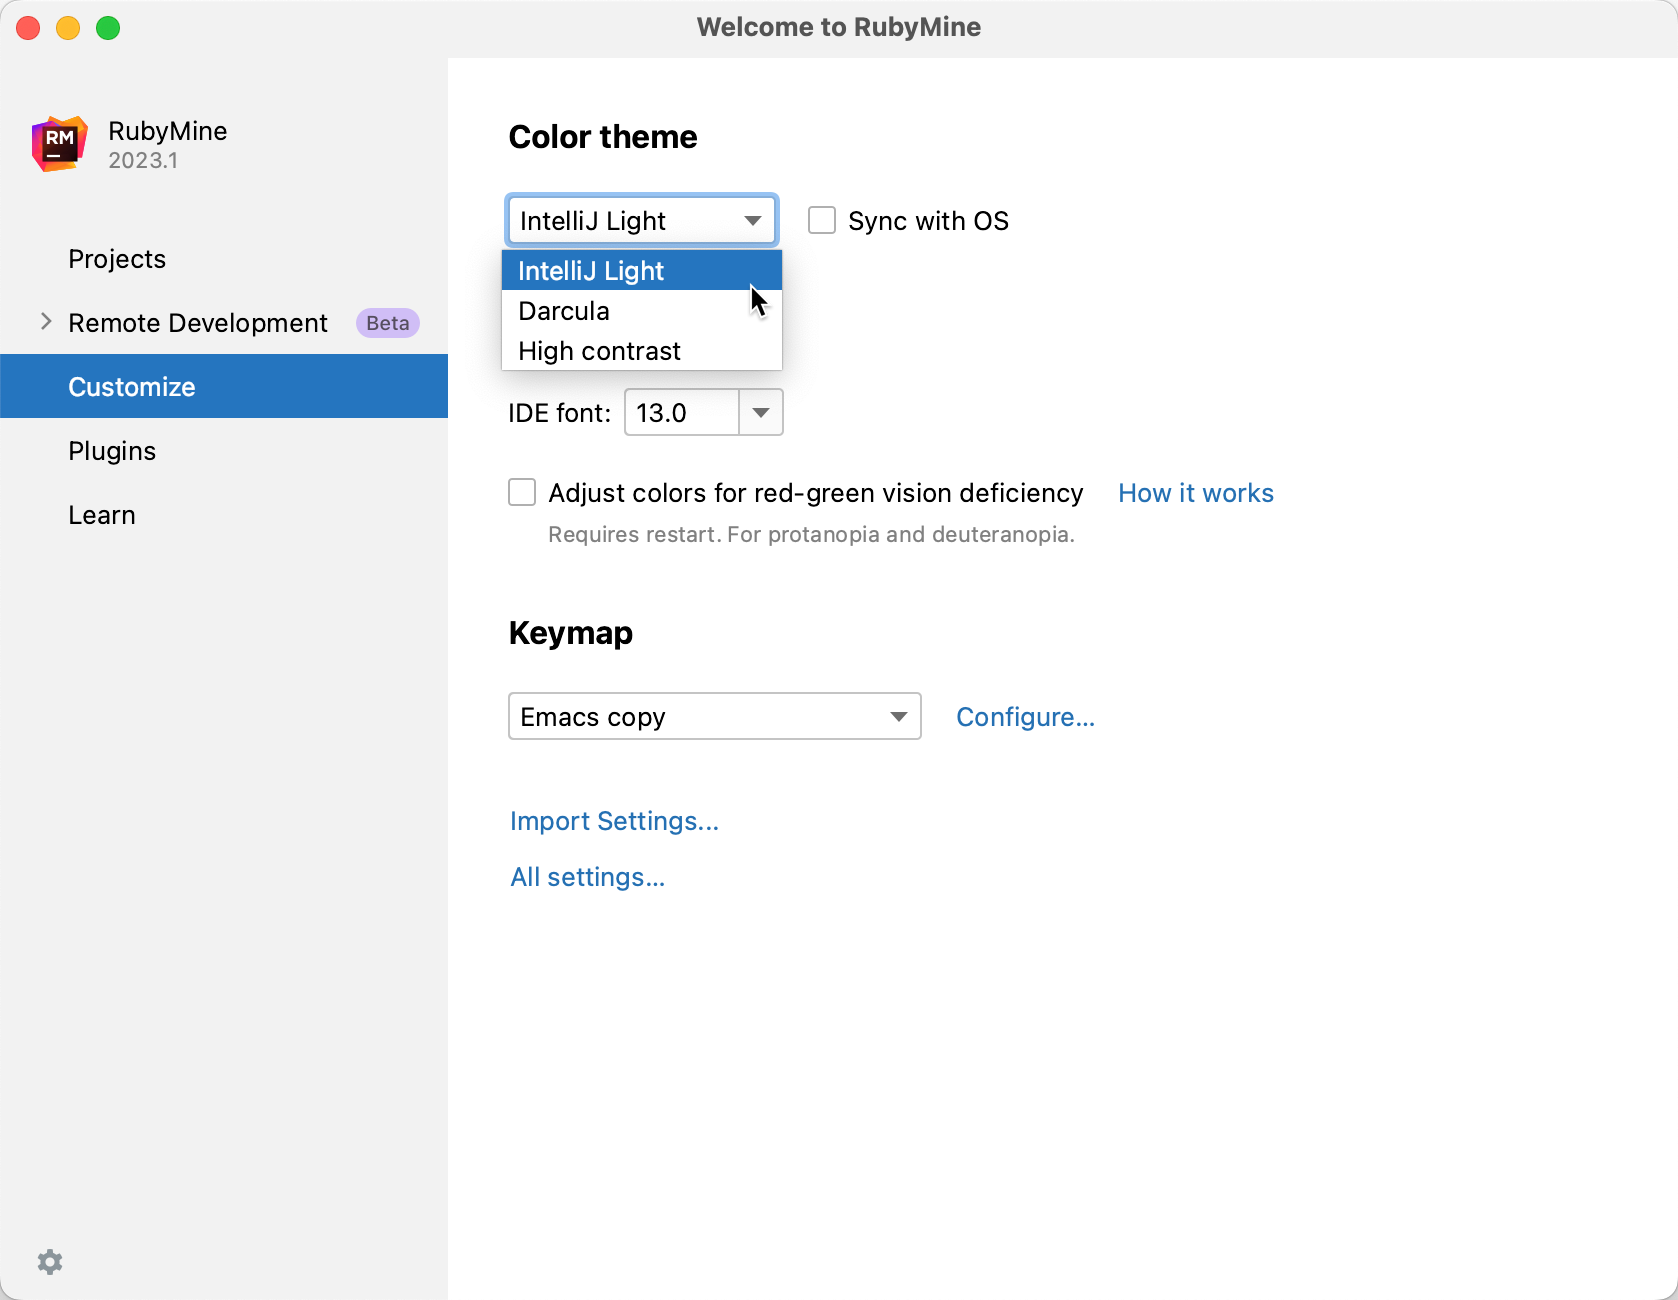
Task: Click the Configure... keymap link
Action: (x=1025, y=717)
